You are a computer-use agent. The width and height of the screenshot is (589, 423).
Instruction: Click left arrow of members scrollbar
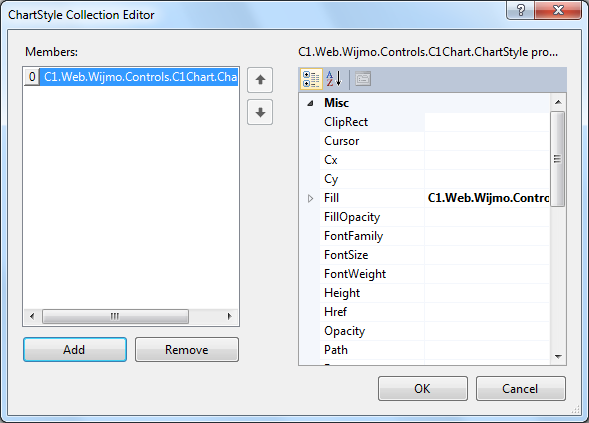point(32,316)
